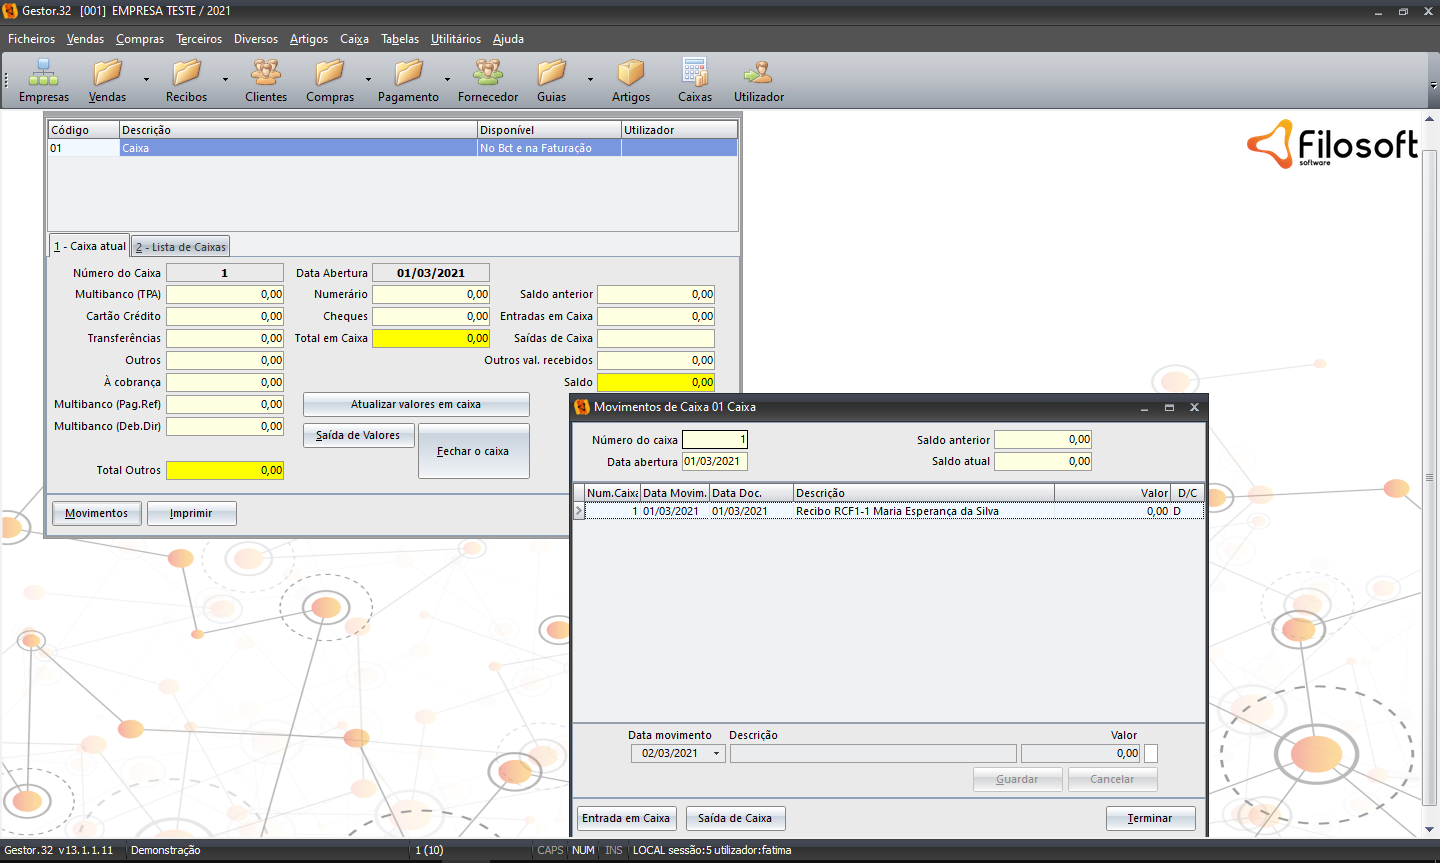Click the Fechar o caixa button
Viewport: 1440px width, 863px height.
pos(473,451)
